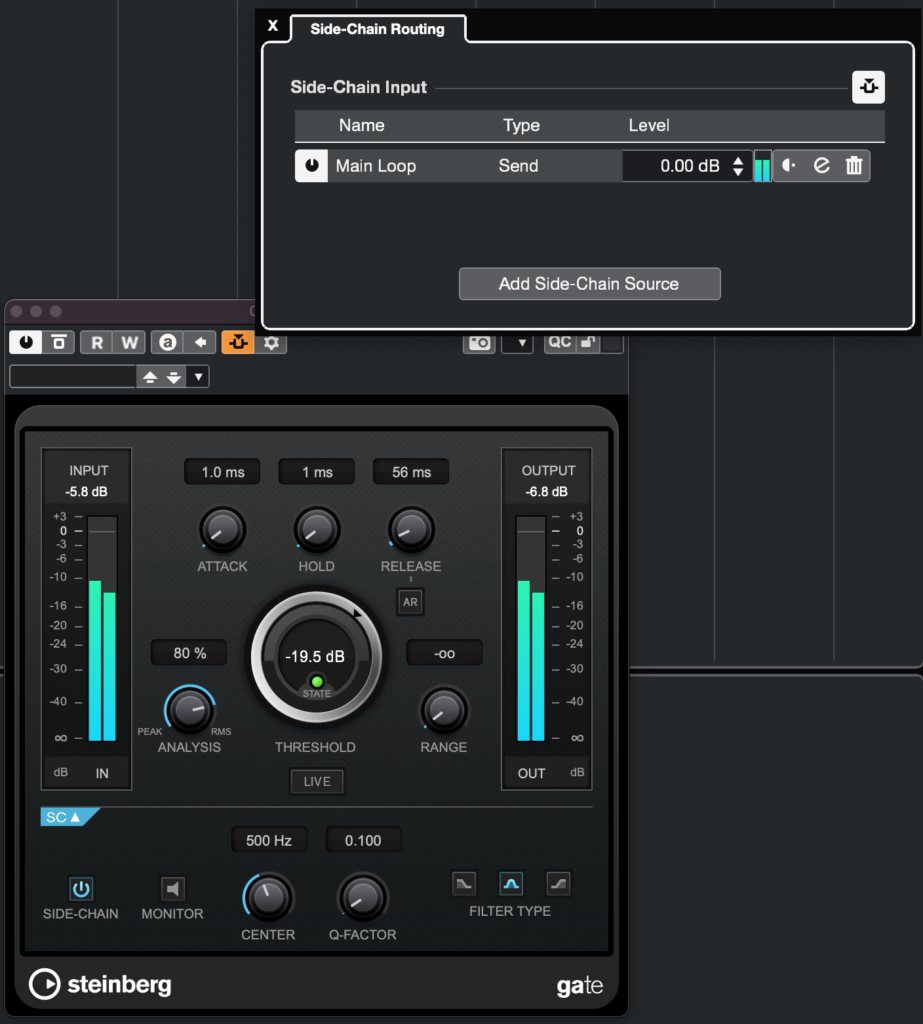This screenshot has height=1024, width=923.
Task: Click the THRESHOLD dial
Action: pos(316,657)
